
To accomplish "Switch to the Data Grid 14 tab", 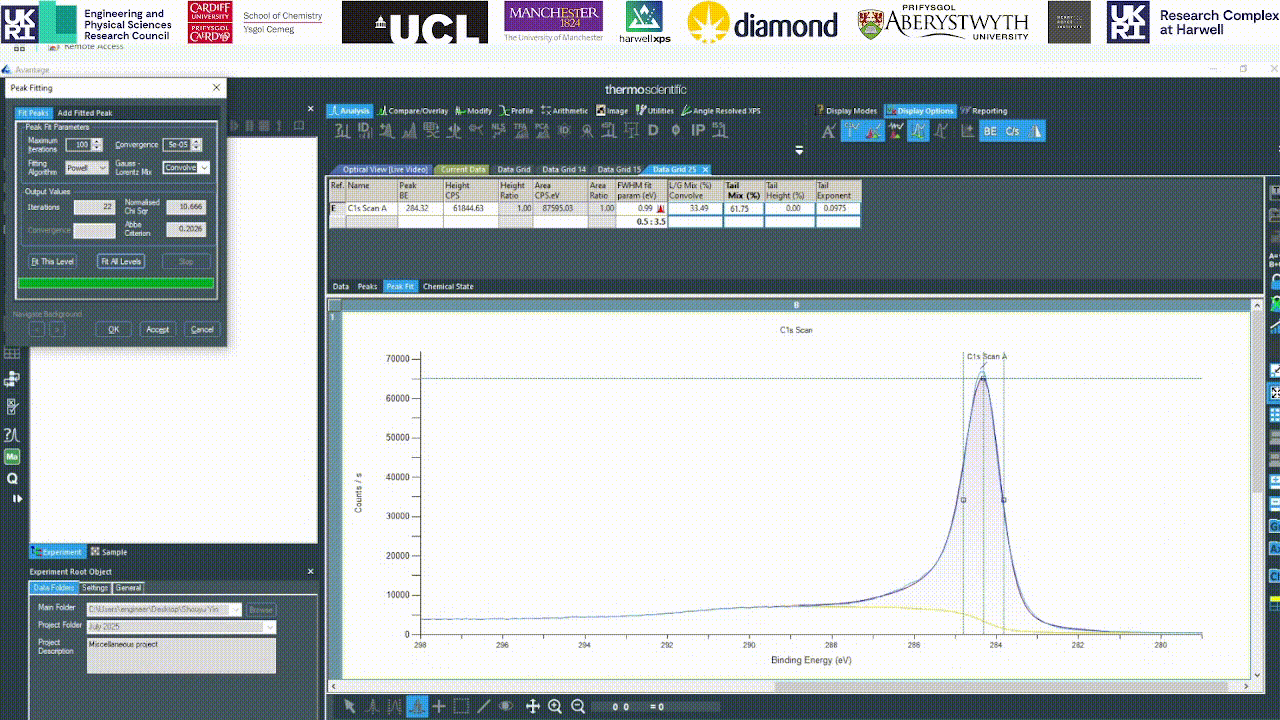I will [564, 170].
